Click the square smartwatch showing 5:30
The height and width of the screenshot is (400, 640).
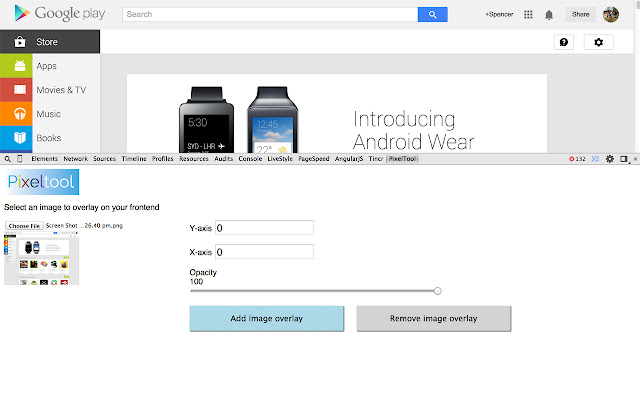pyautogui.click(x=207, y=120)
